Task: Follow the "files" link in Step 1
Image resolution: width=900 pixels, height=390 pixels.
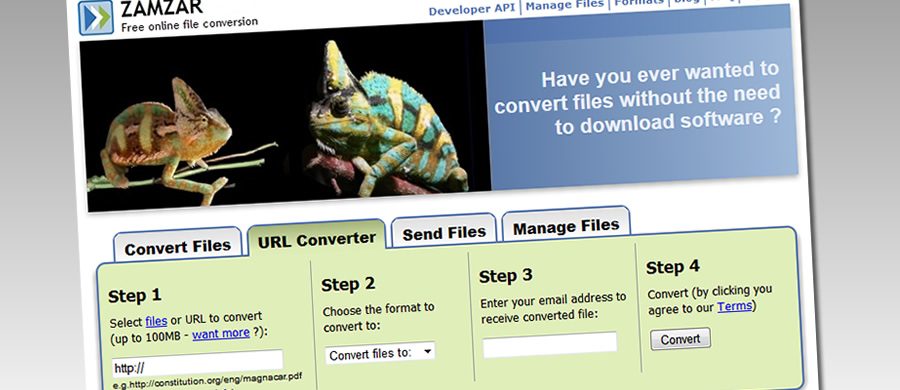Action: (x=156, y=321)
